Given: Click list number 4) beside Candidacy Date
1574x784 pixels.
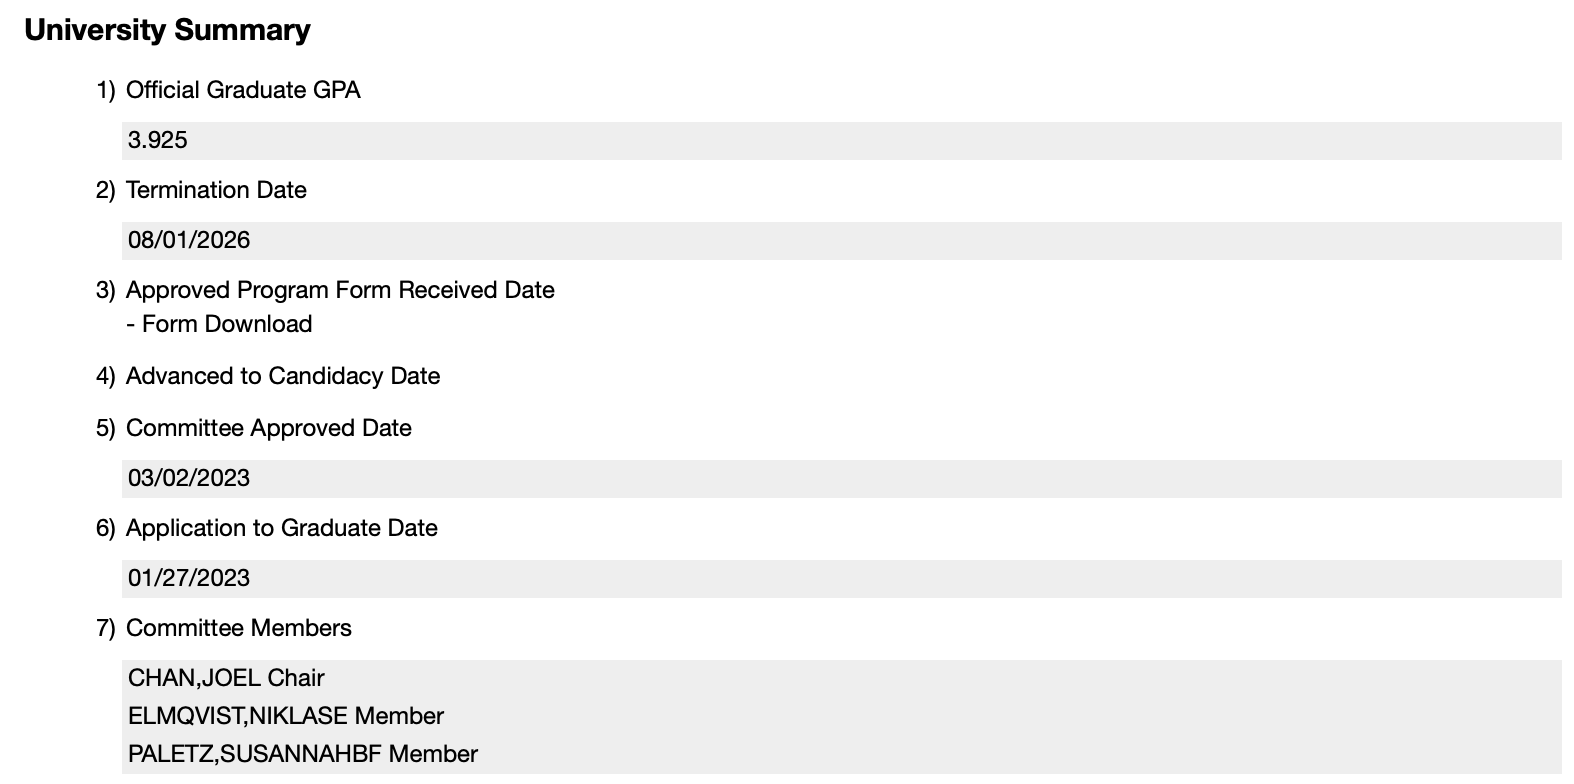Looking at the screenshot, I should (106, 376).
